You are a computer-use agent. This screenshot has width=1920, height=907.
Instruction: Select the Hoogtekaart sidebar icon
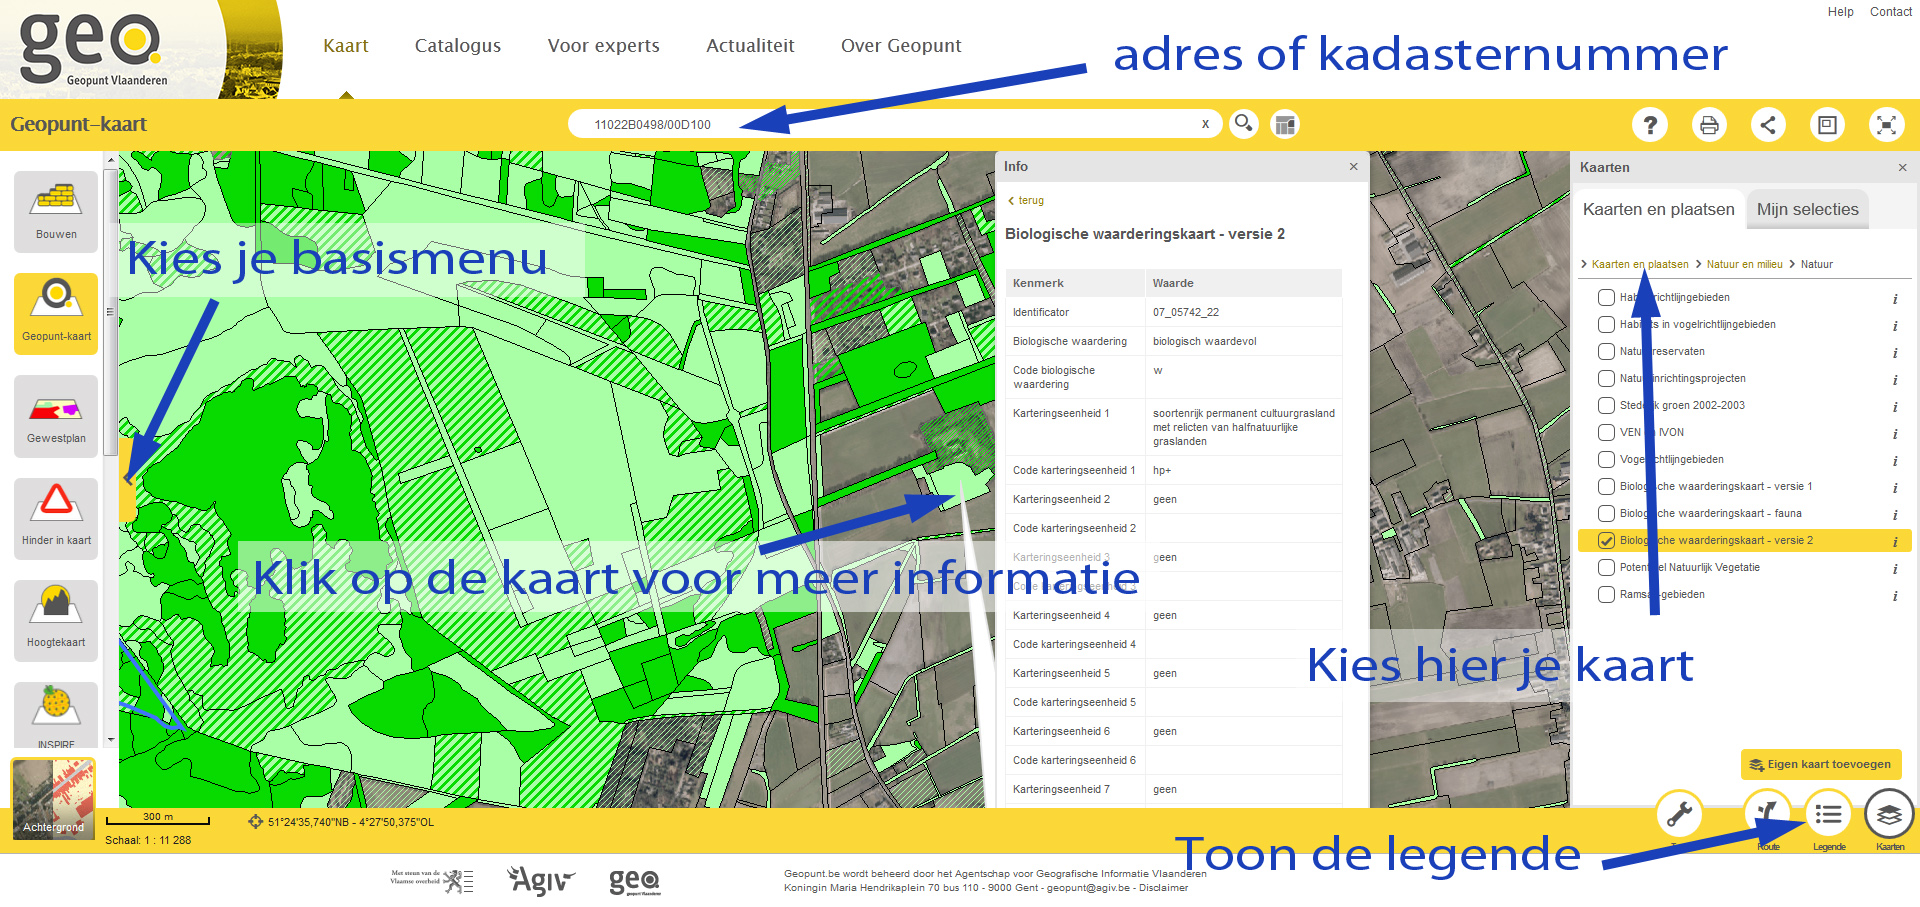(56, 619)
